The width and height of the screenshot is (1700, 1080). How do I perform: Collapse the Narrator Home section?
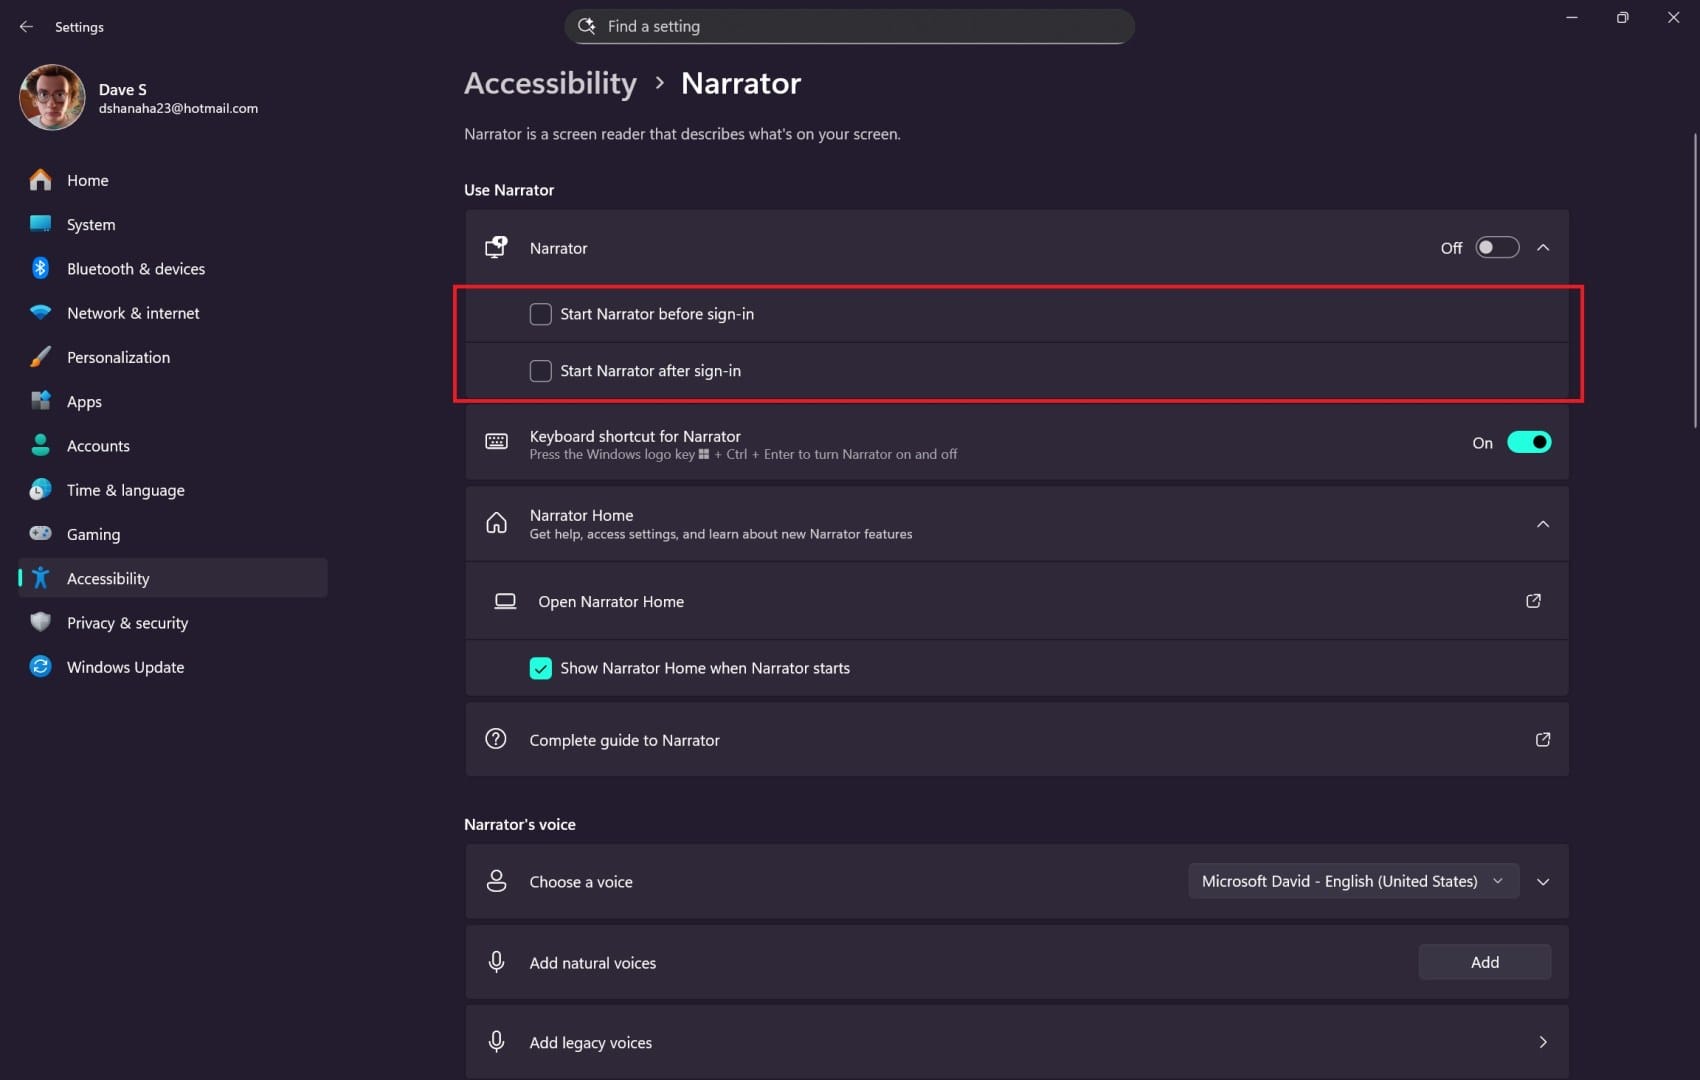[x=1543, y=524]
